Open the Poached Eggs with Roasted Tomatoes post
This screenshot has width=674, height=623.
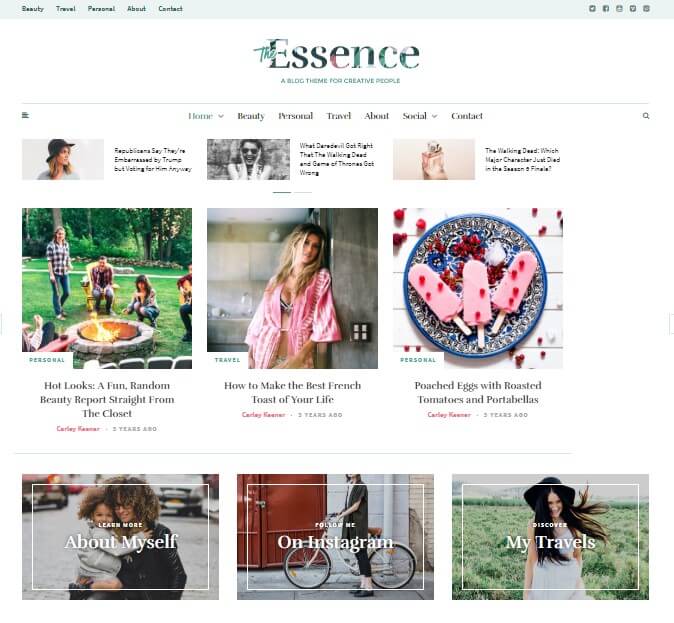pyautogui.click(x=478, y=393)
